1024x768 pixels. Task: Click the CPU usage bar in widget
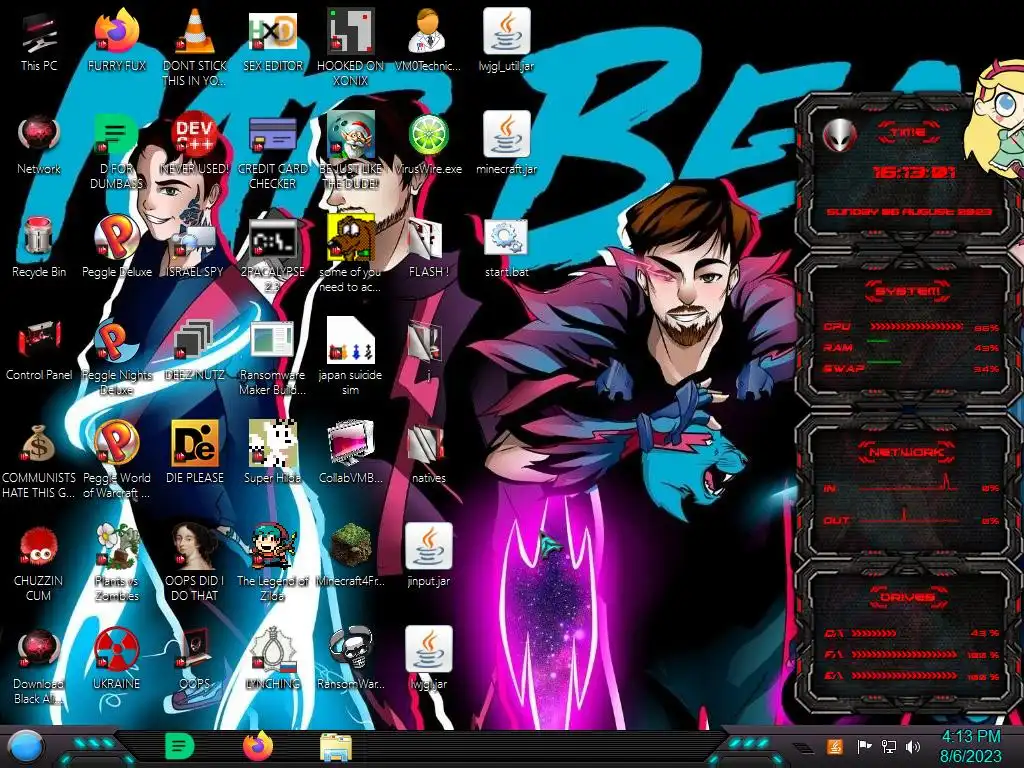(916, 327)
